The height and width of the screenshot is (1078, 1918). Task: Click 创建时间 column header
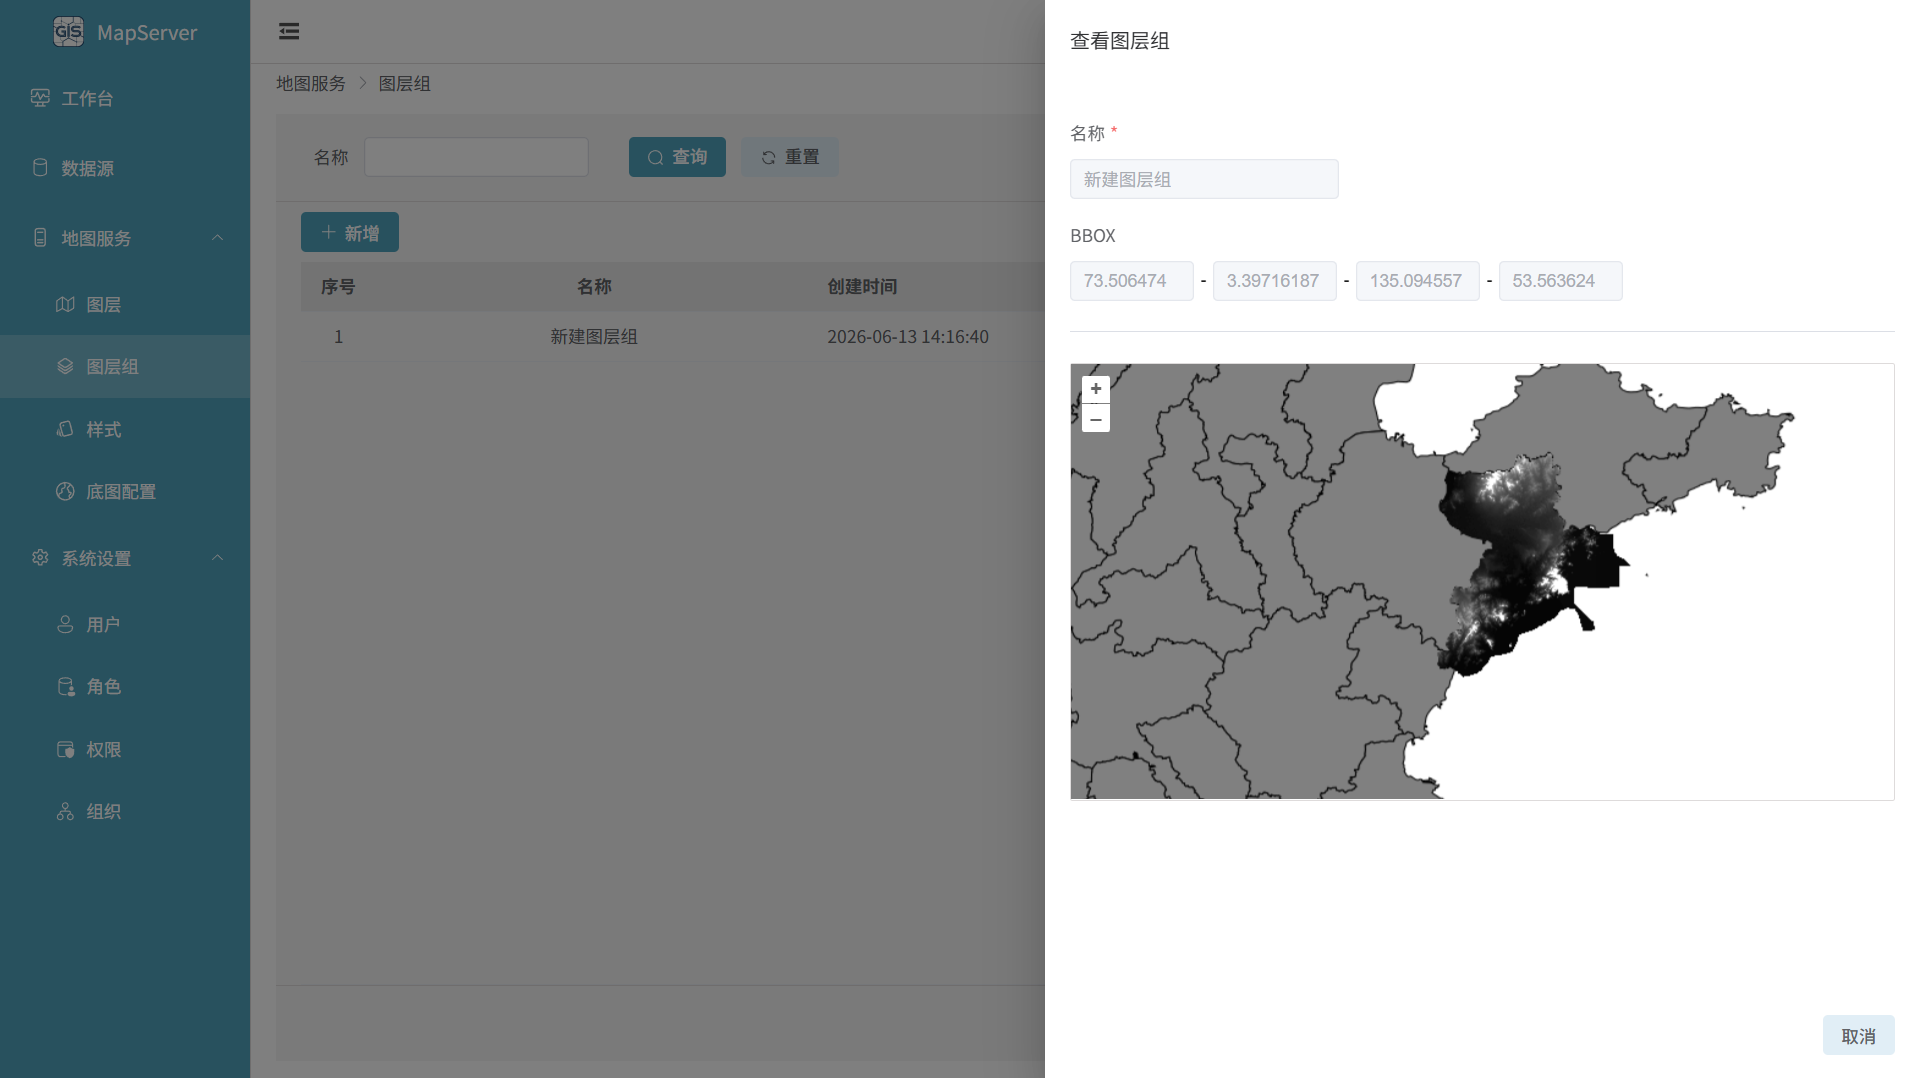[862, 286]
